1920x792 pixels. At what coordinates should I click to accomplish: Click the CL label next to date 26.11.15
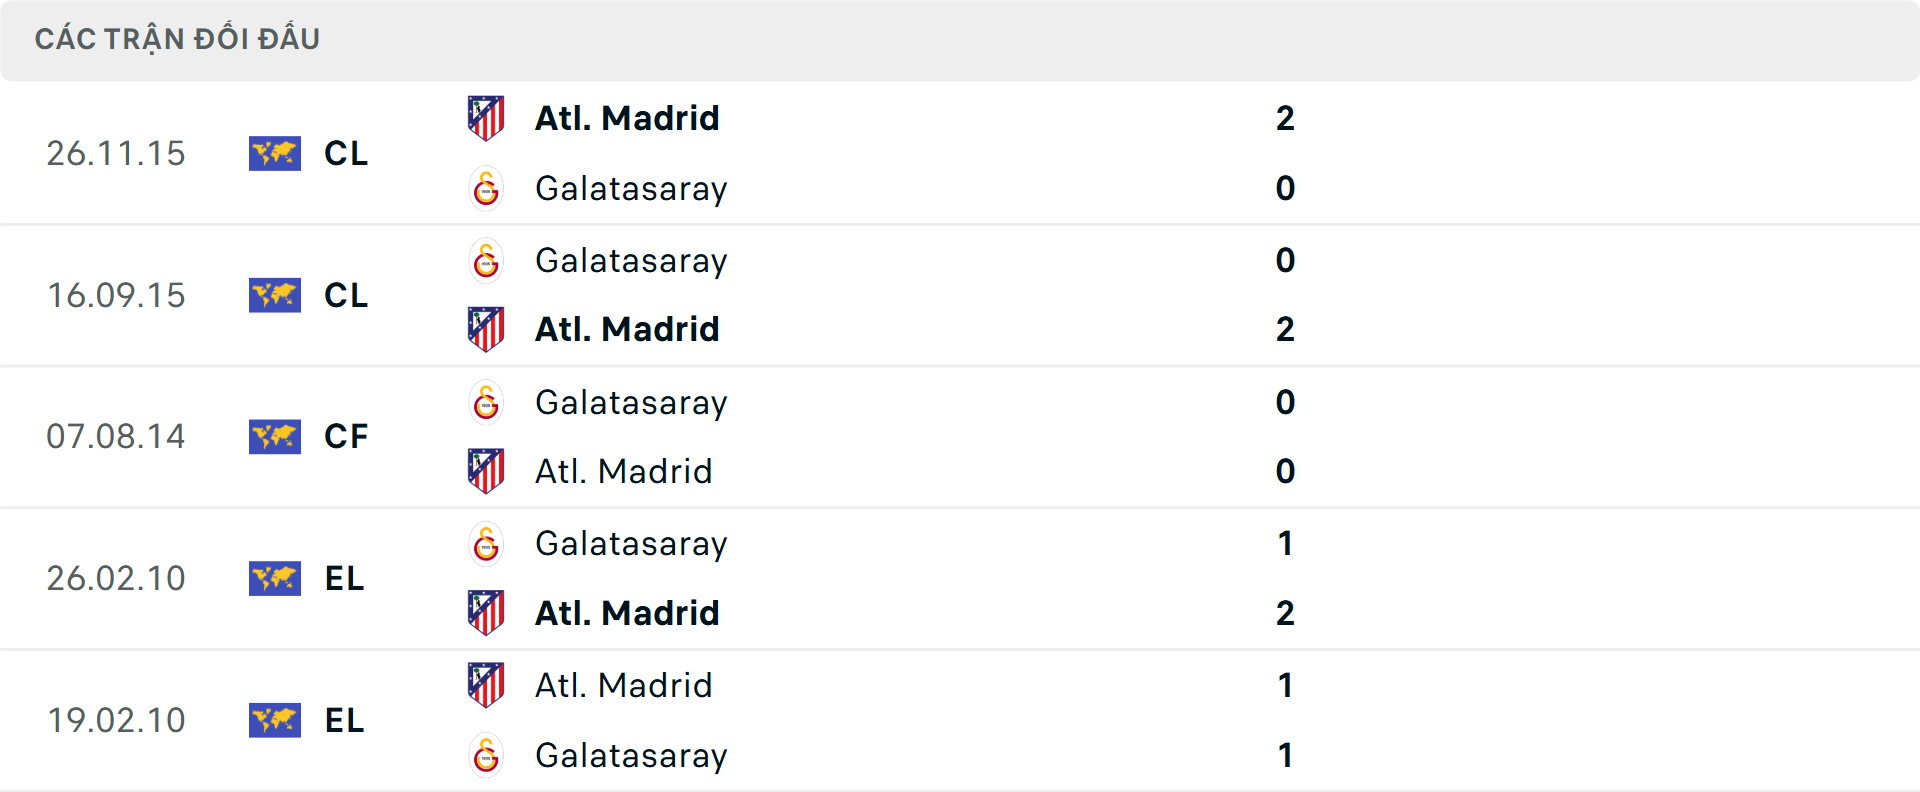[x=345, y=153]
